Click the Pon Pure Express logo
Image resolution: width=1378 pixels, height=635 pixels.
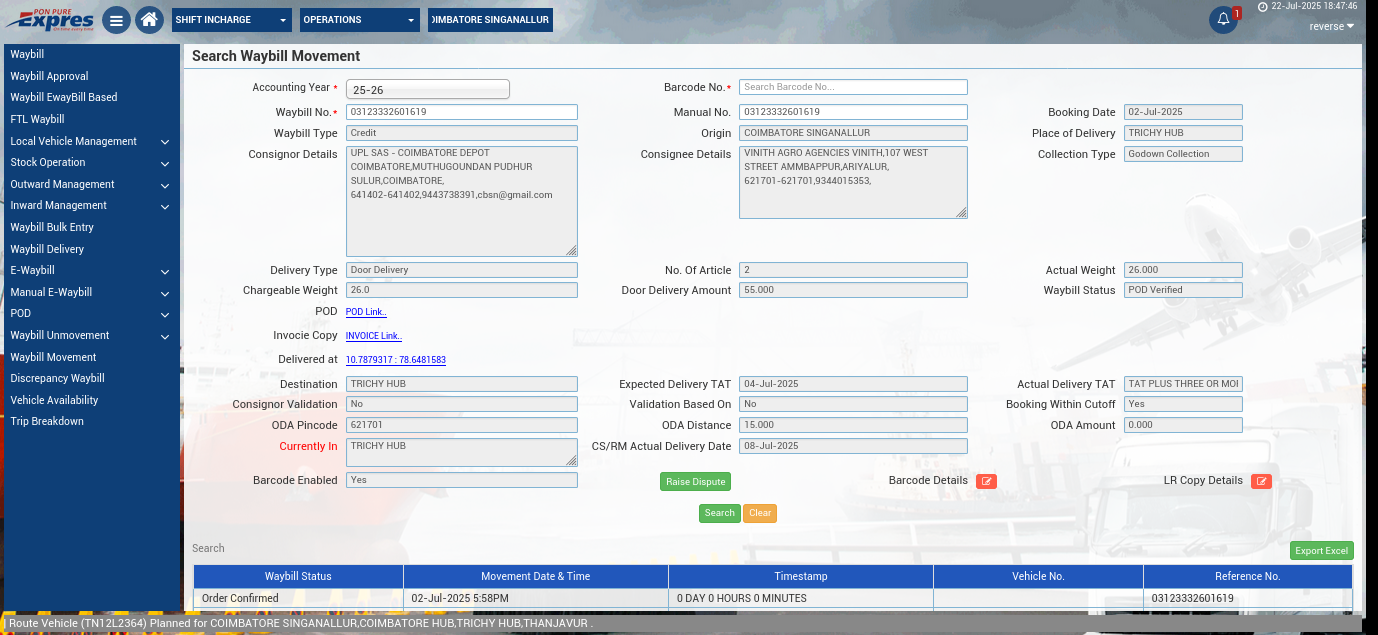coord(50,19)
